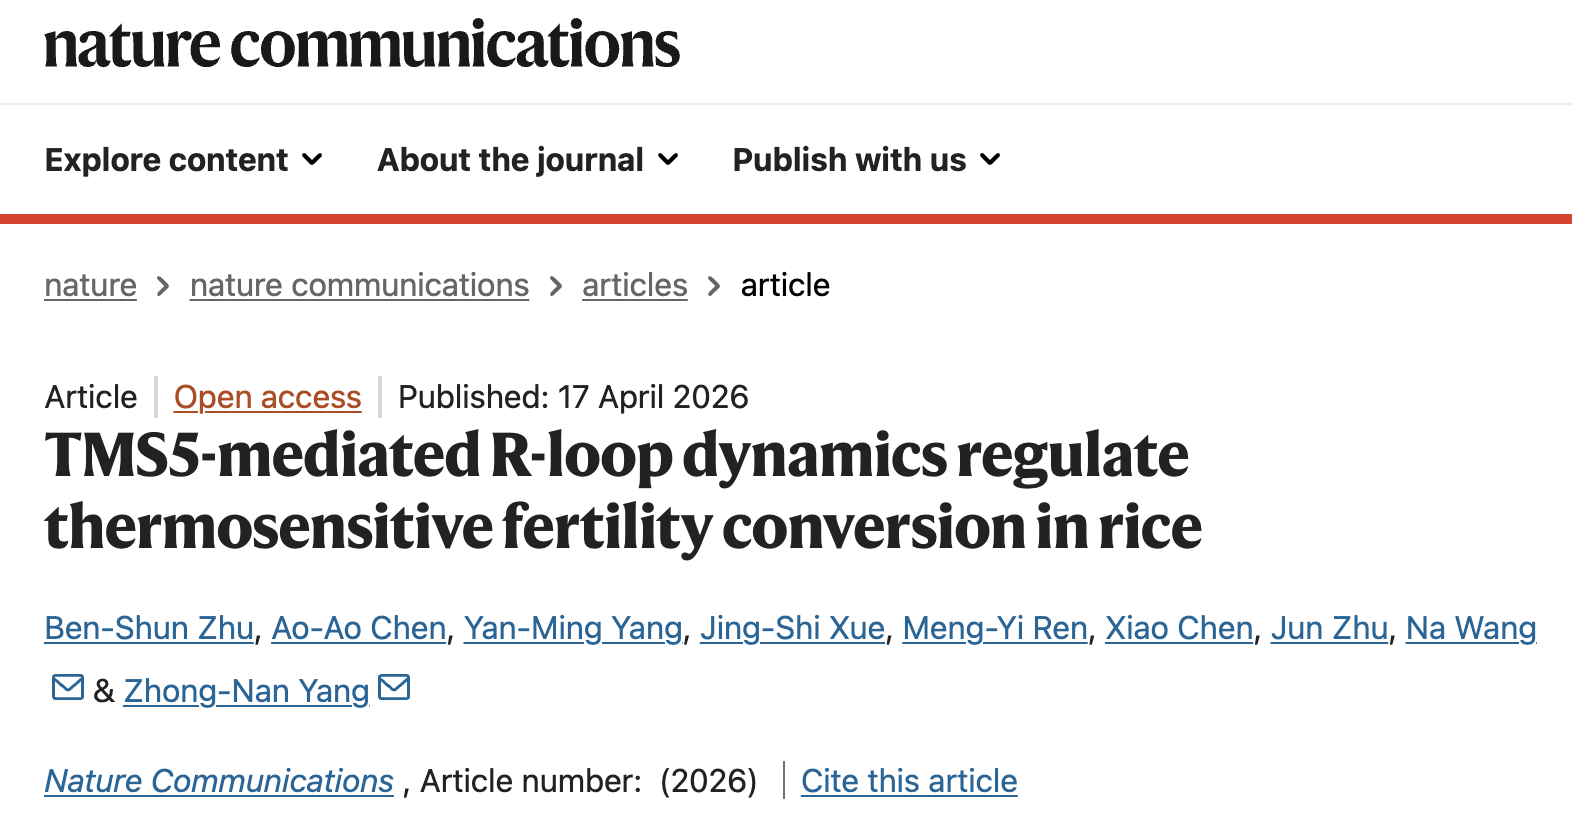Open the nature communications breadcrumb link
The image size is (1572, 818).
[359, 286]
